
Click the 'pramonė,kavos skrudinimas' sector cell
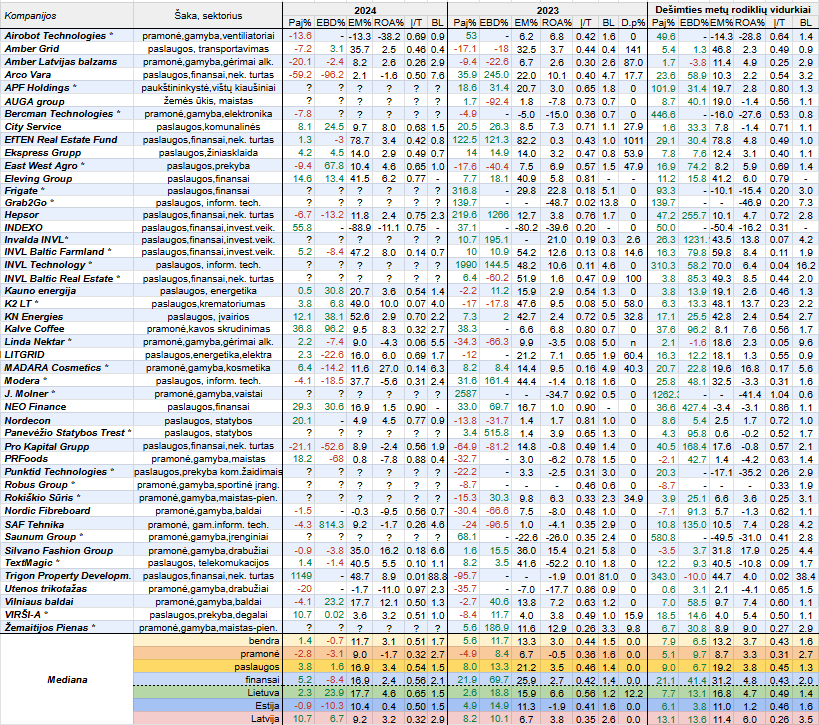tap(208, 329)
